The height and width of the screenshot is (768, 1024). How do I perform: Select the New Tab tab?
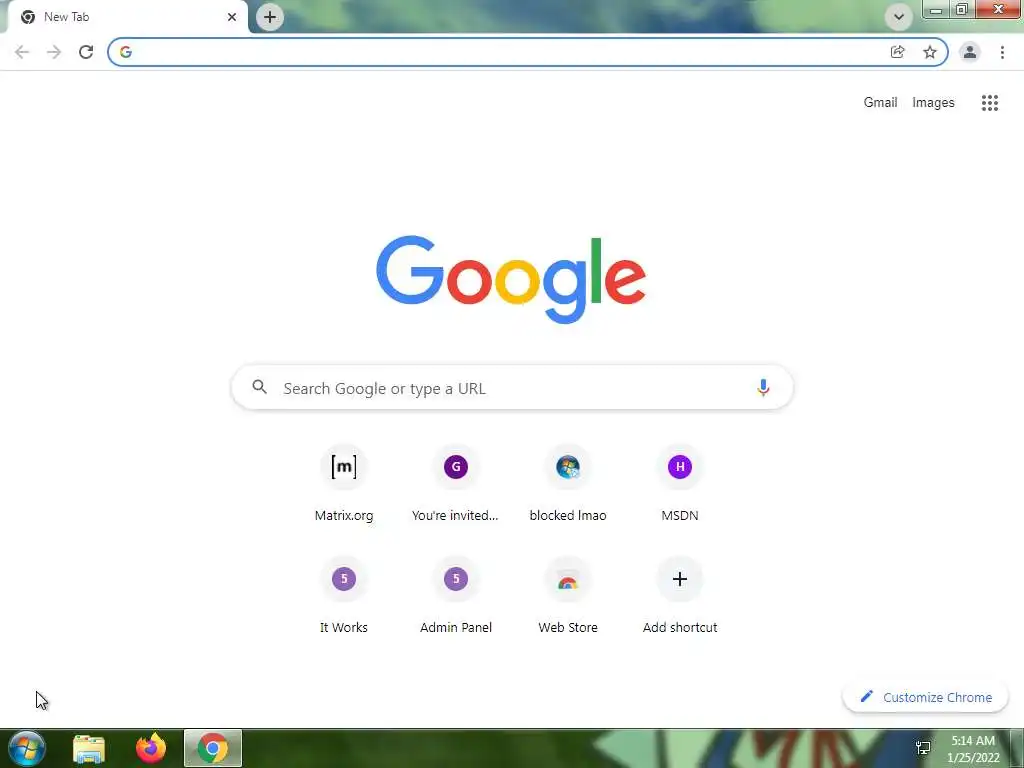point(128,17)
